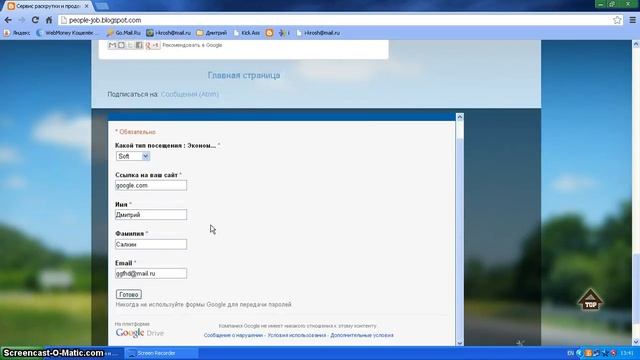Screen dimensions: 640x360
Task: Share the post to Twitter icon
Action: point(130,45)
